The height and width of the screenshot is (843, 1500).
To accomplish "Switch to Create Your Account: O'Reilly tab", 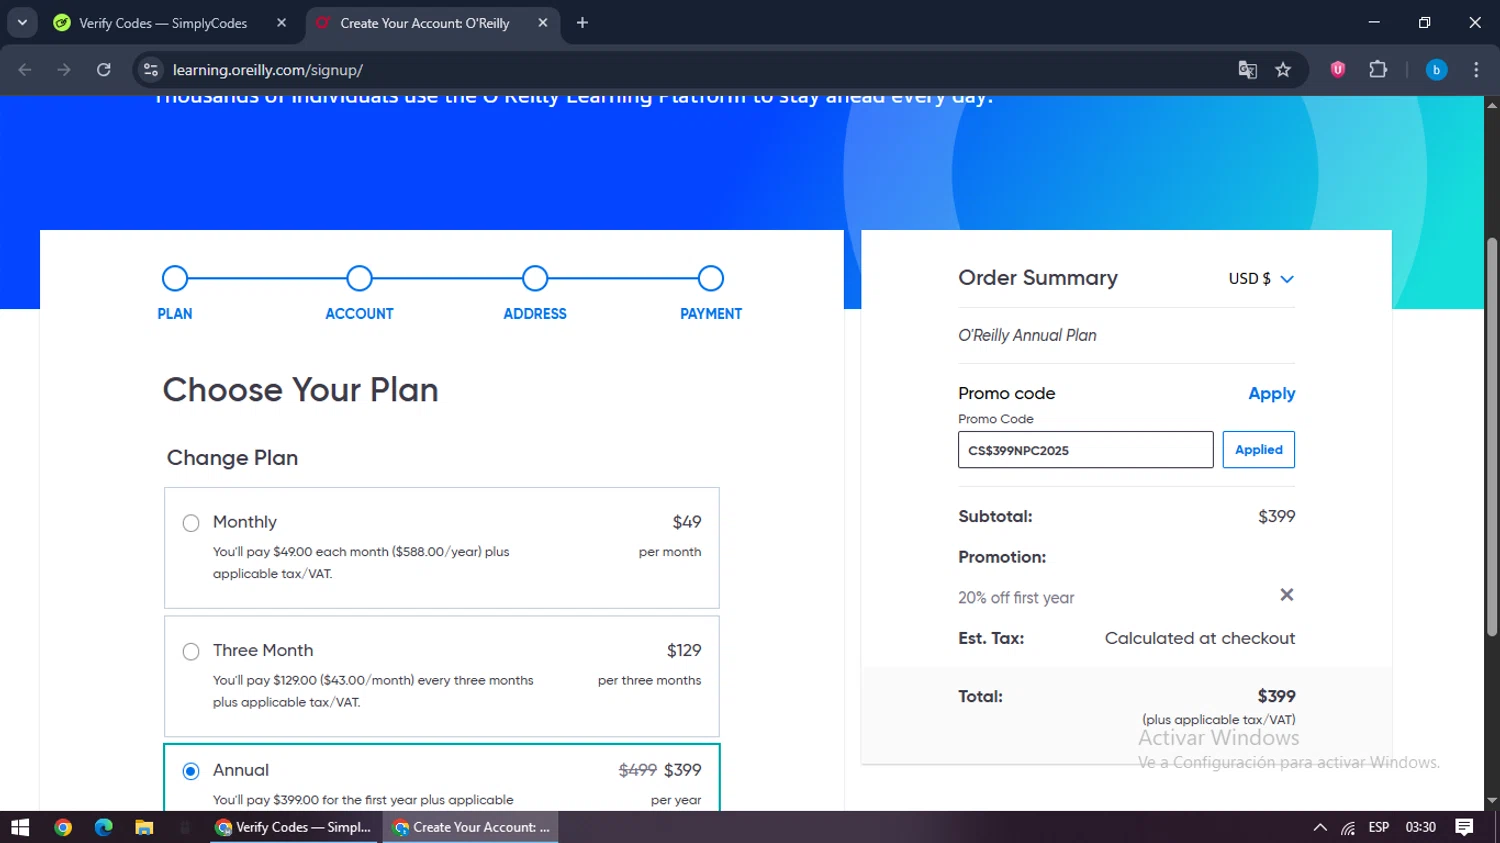I will [425, 23].
